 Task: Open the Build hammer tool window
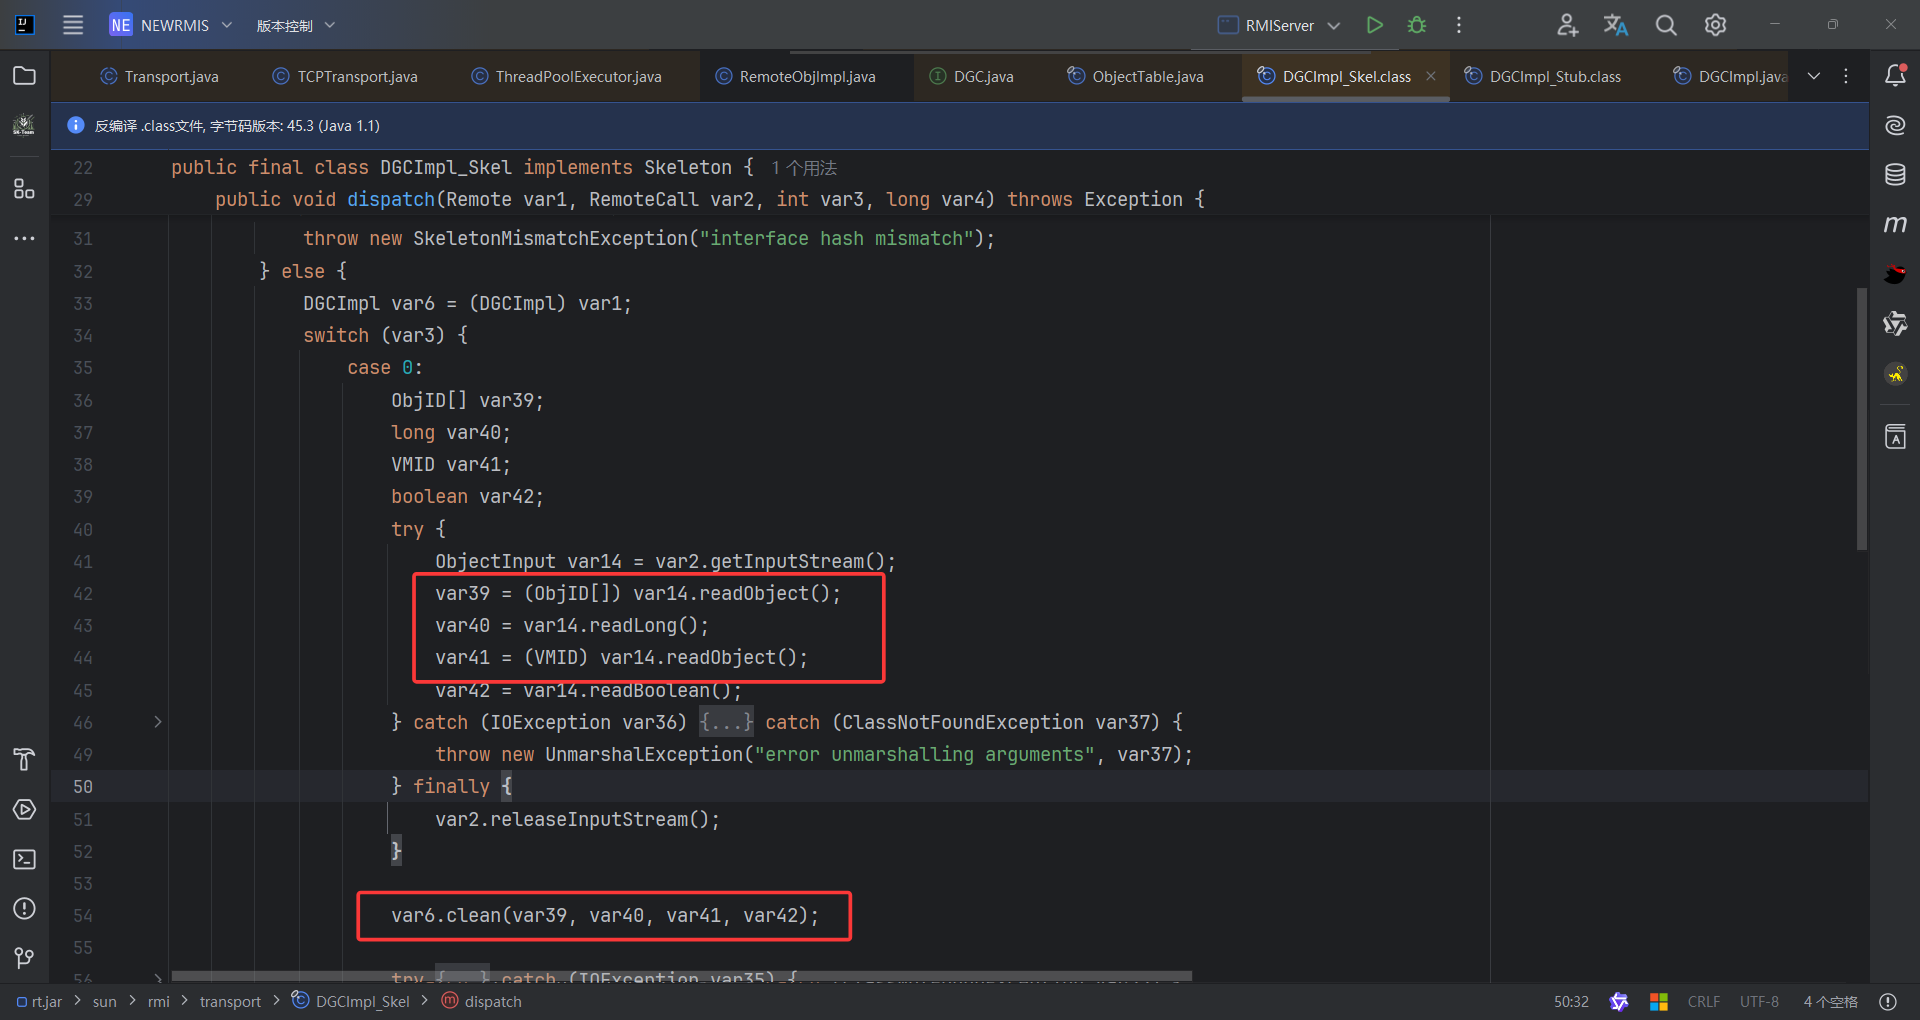24,760
